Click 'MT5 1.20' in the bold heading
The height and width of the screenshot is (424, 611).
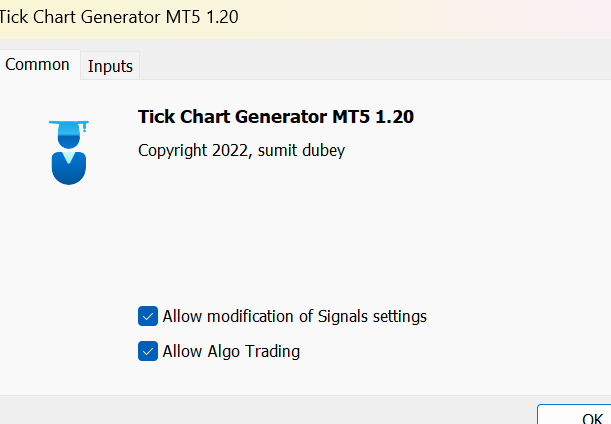[372, 117]
